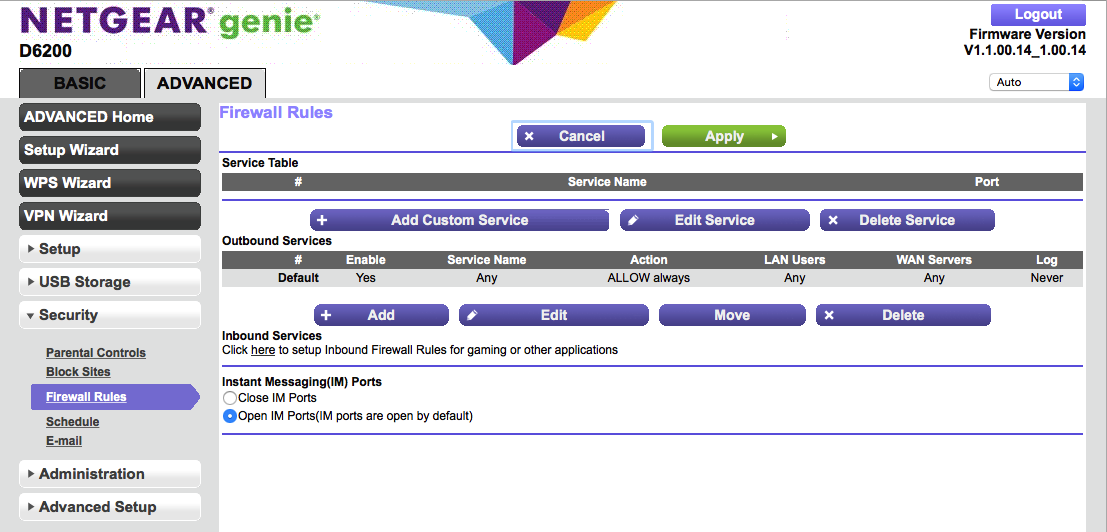
Task: Click the X icon on Cancel button
Action: pyautogui.click(x=529, y=136)
